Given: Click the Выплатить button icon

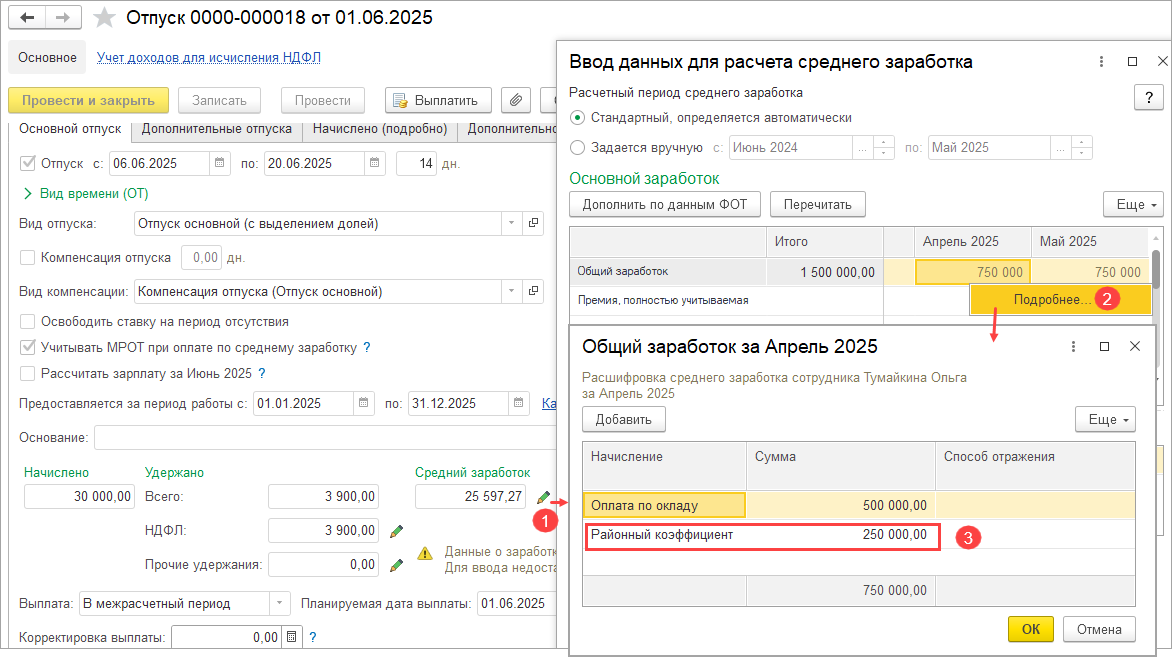Looking at the screenshot, I should tap(400, 100).
